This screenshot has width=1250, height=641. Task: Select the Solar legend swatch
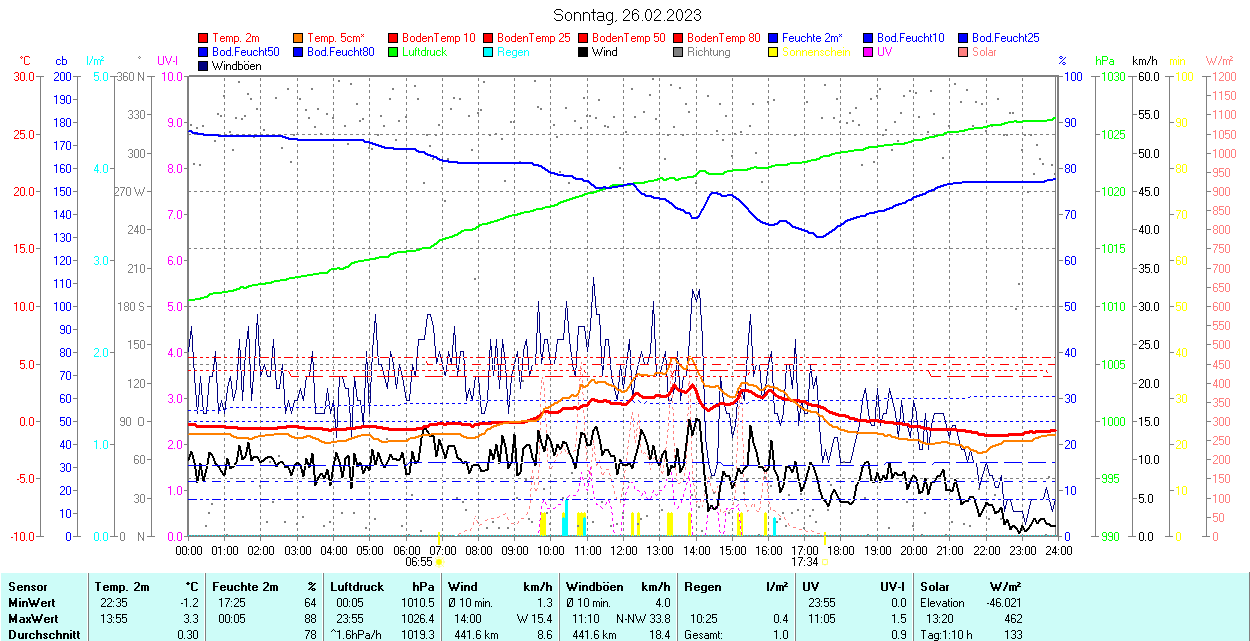pos(964,52)
